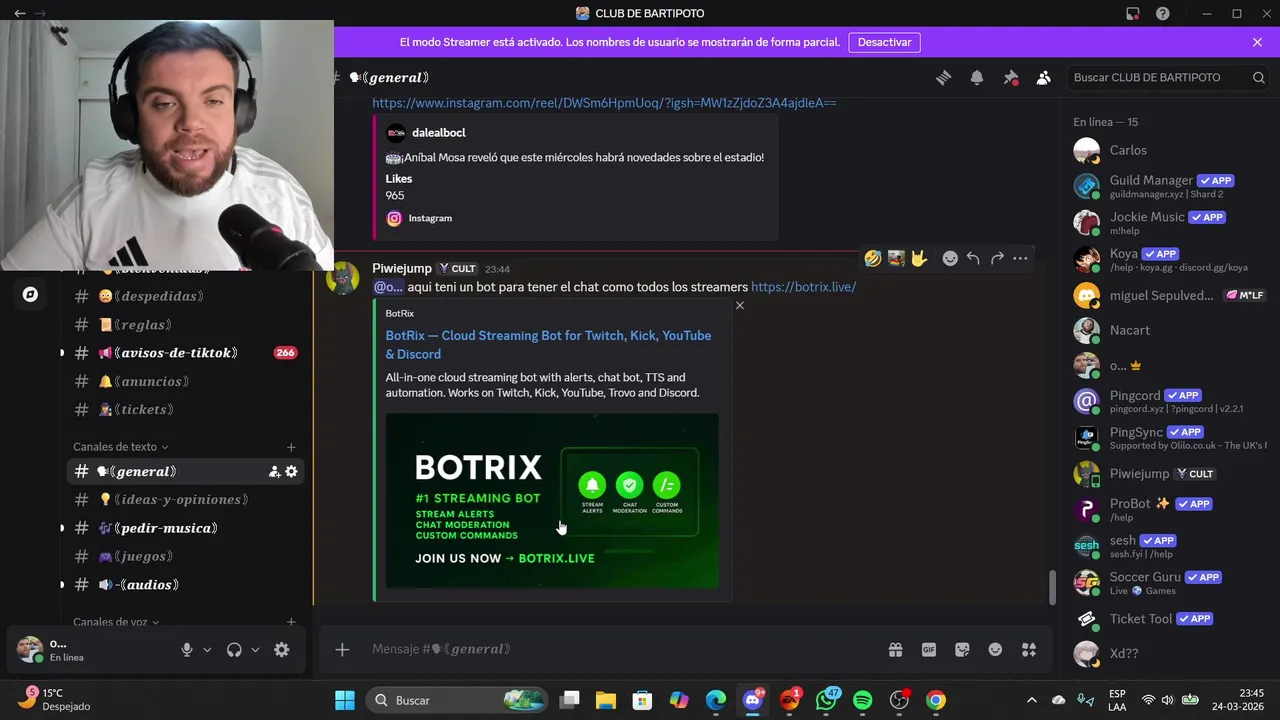Open the Threads icon in channel header

(x=943, y=78)
